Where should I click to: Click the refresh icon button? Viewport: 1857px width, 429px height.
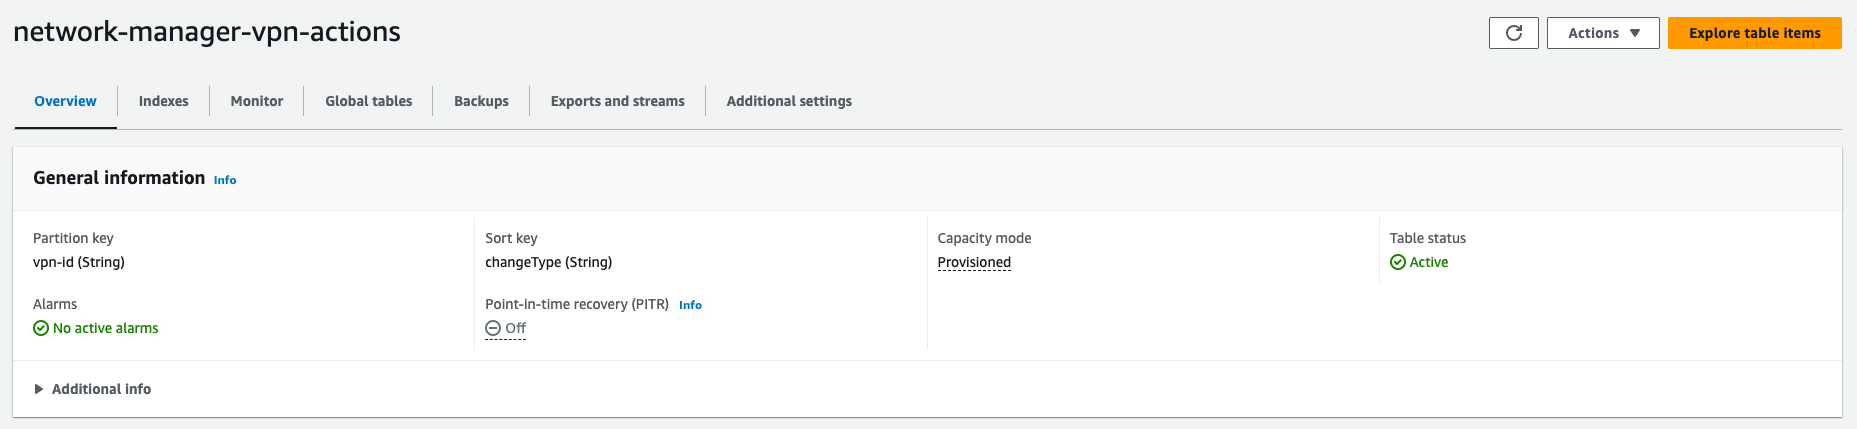[1513, 33]
